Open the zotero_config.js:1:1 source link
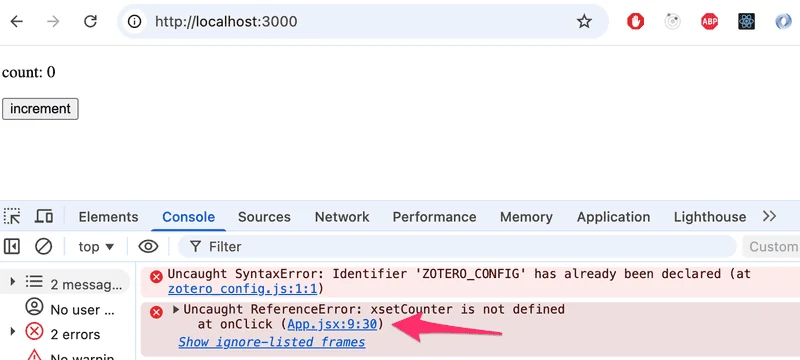Screen dimensions: 800x360 (243, 289)
